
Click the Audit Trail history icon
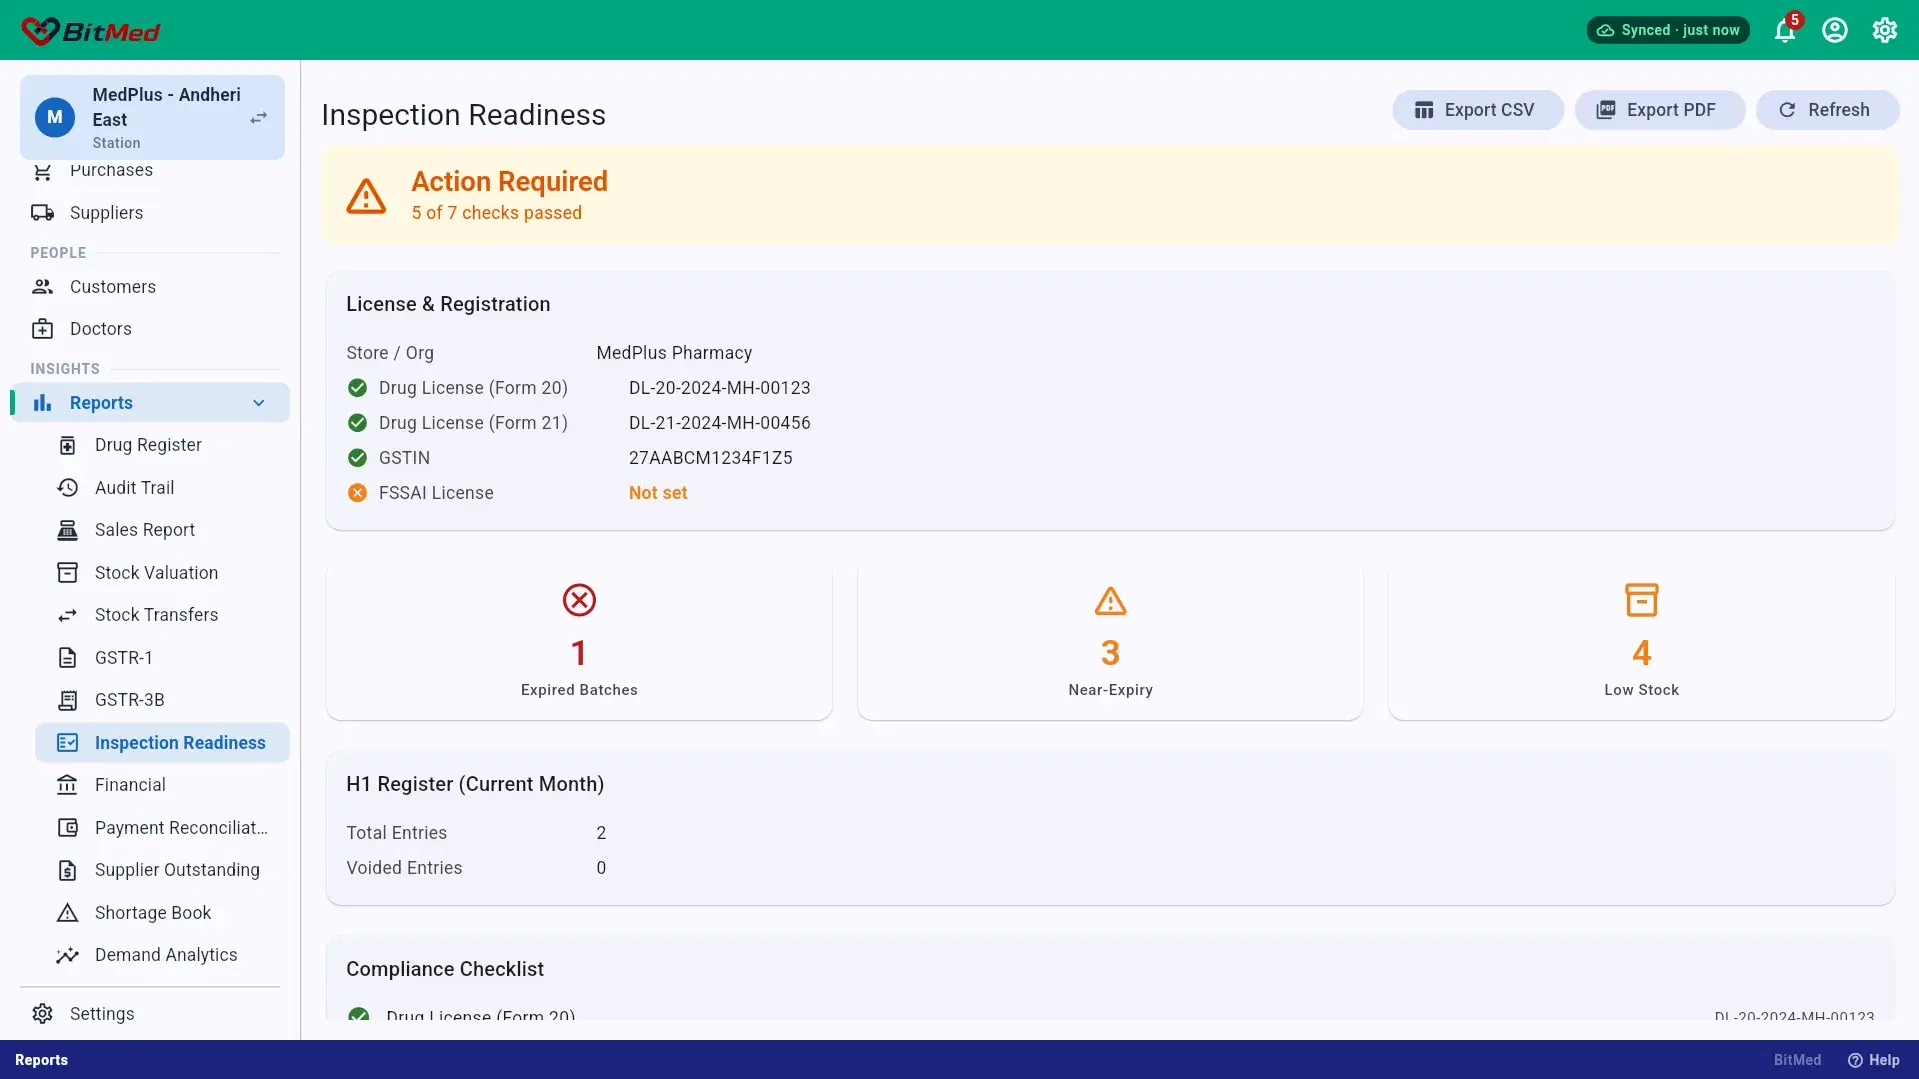coord(67,488)
